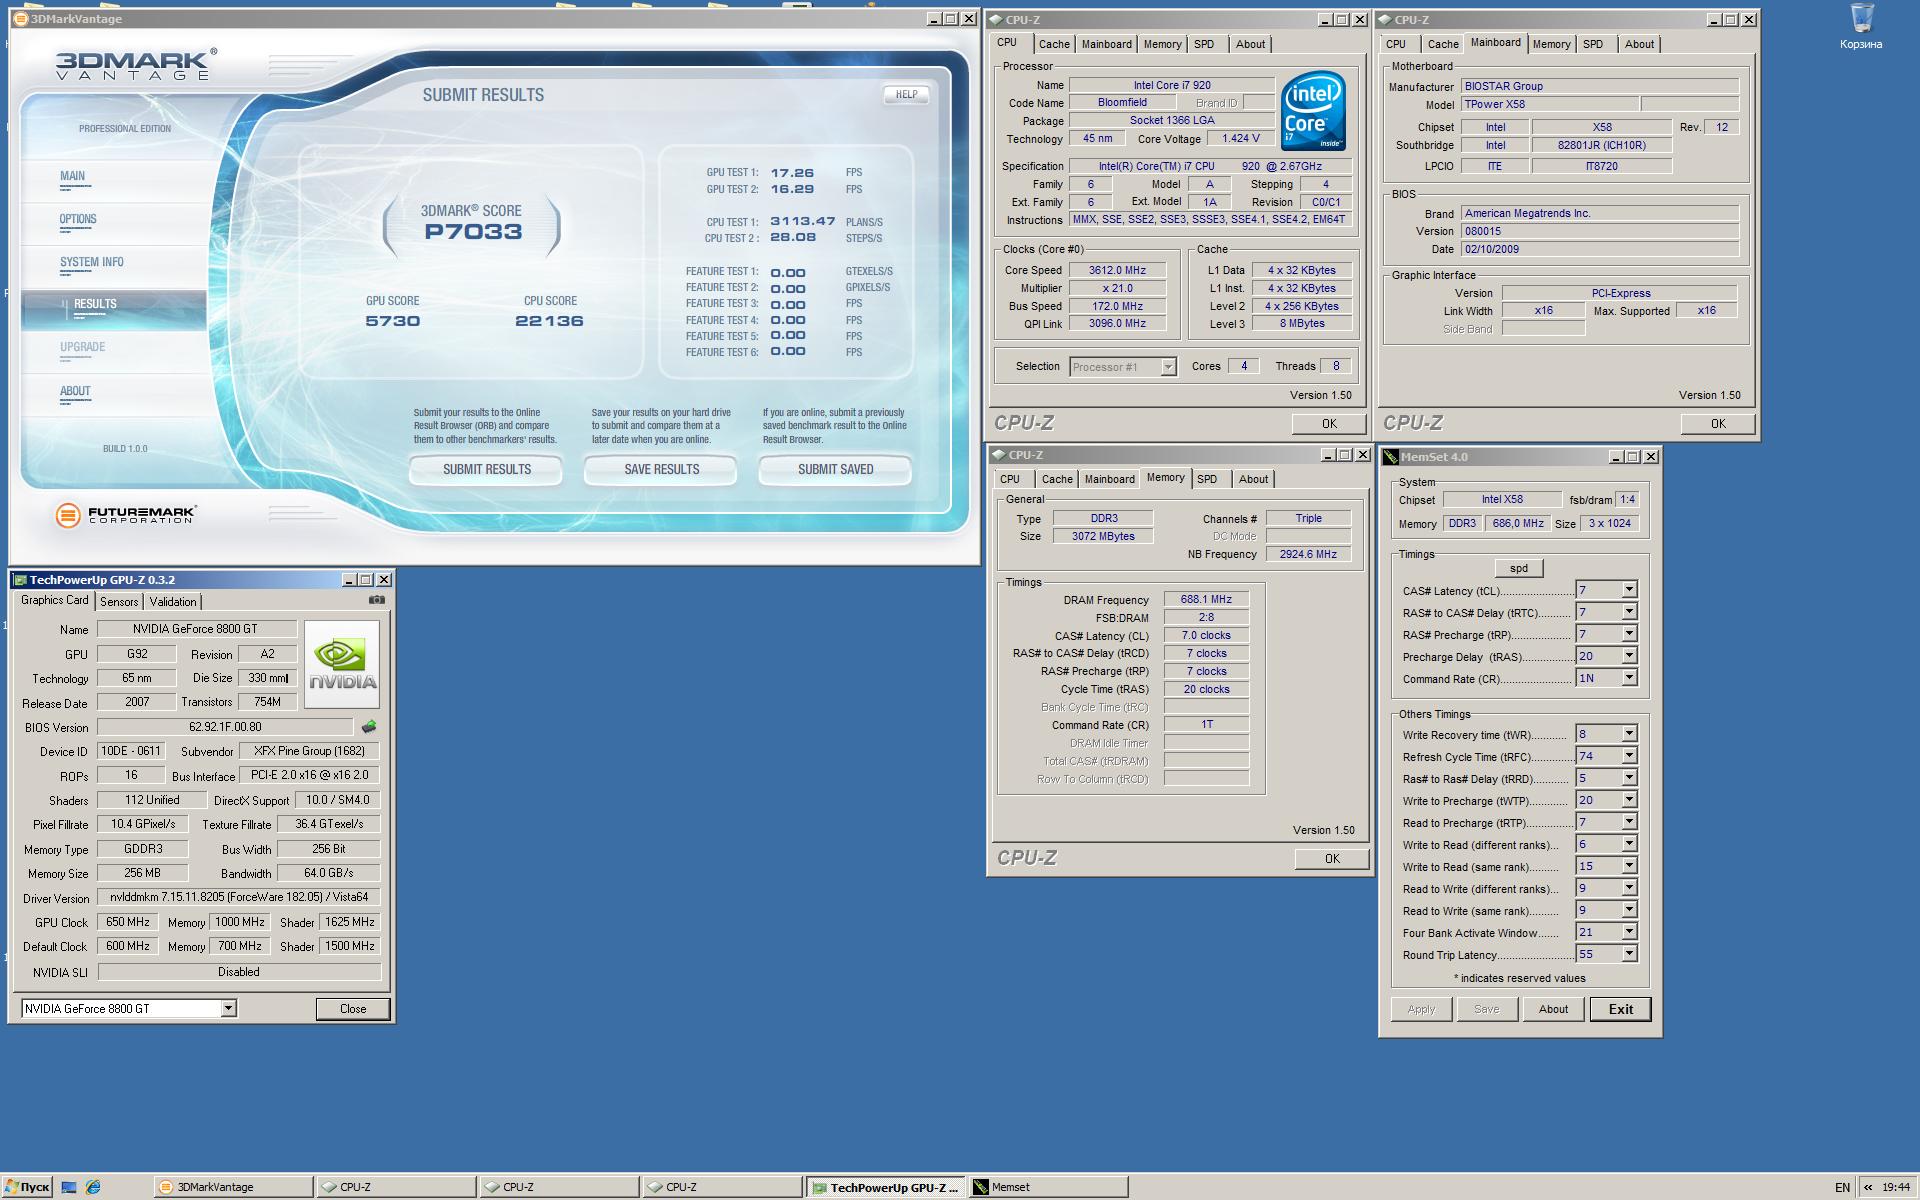Click the 3DMark Vantage title bar icon
The height and width of the screenshot is (1200, 1920).
tap(20, 19)
